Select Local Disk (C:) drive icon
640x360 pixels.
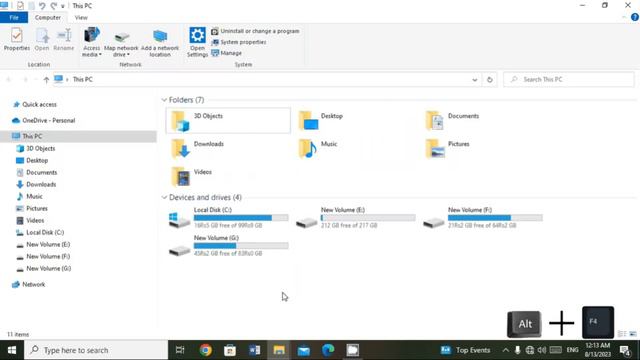(x=180, y=220)
